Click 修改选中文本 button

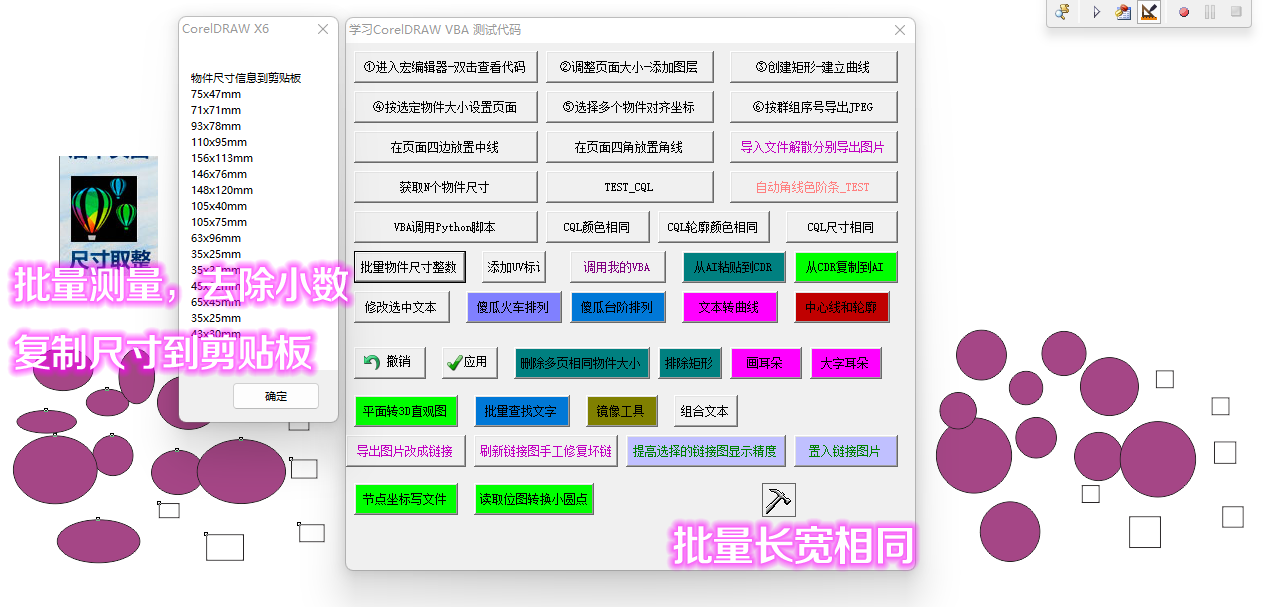(x=402, y=307)
